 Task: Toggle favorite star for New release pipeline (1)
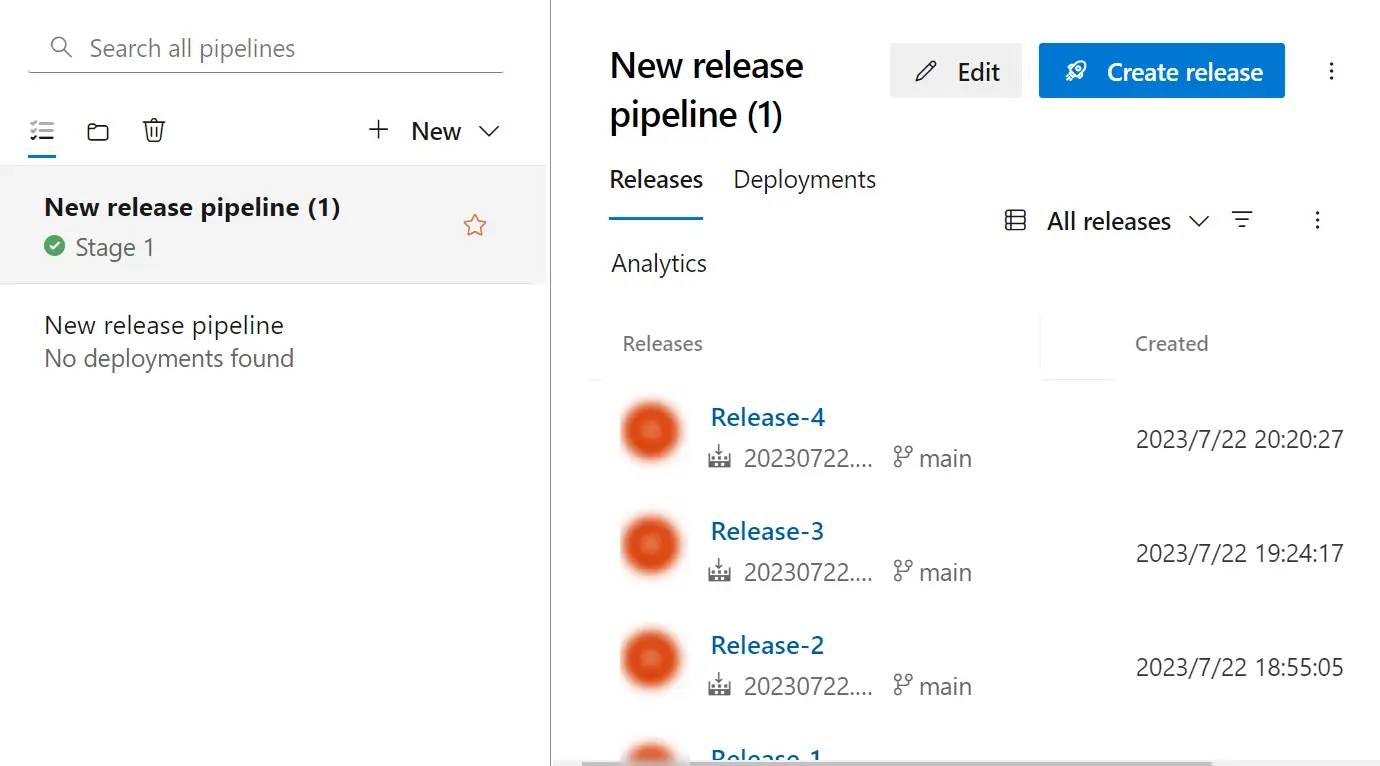(x=475, y=226)
